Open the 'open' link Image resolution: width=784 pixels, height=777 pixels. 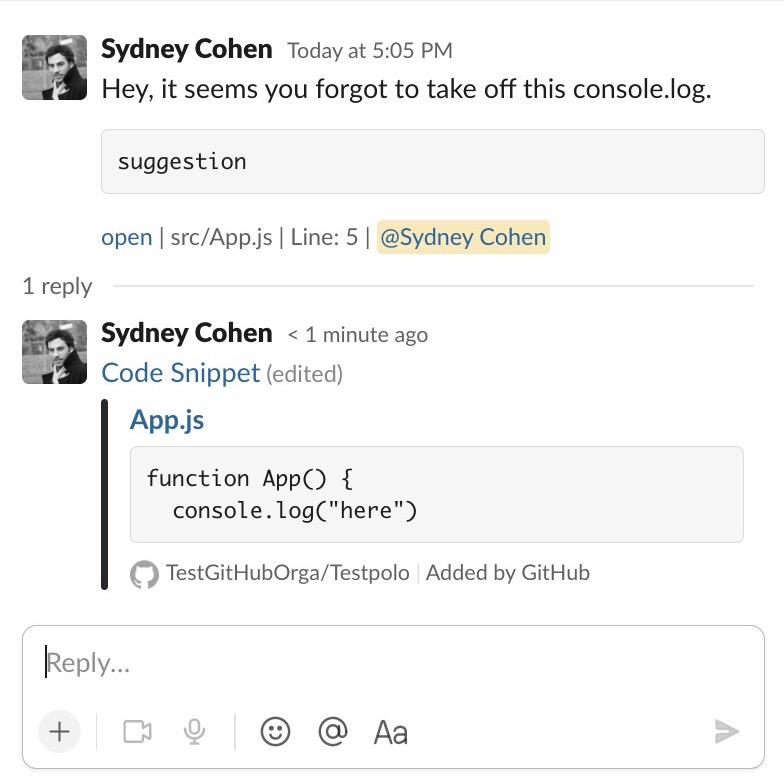click(126, 237)
